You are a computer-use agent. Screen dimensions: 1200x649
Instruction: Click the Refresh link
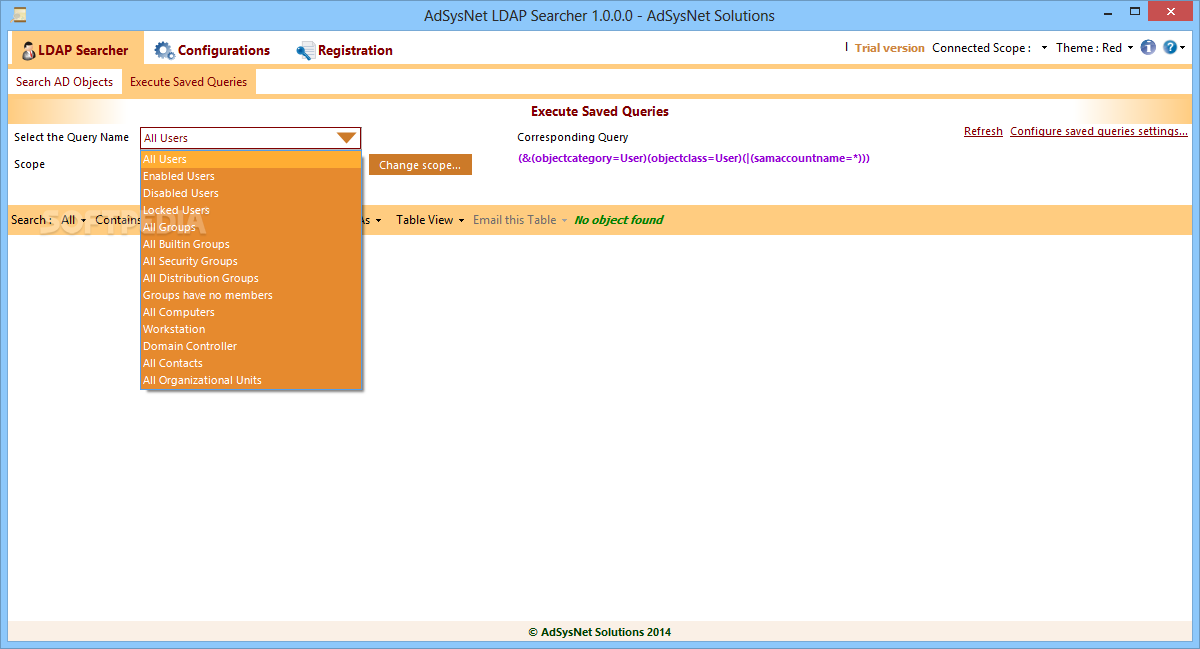(x=983, y=131)
